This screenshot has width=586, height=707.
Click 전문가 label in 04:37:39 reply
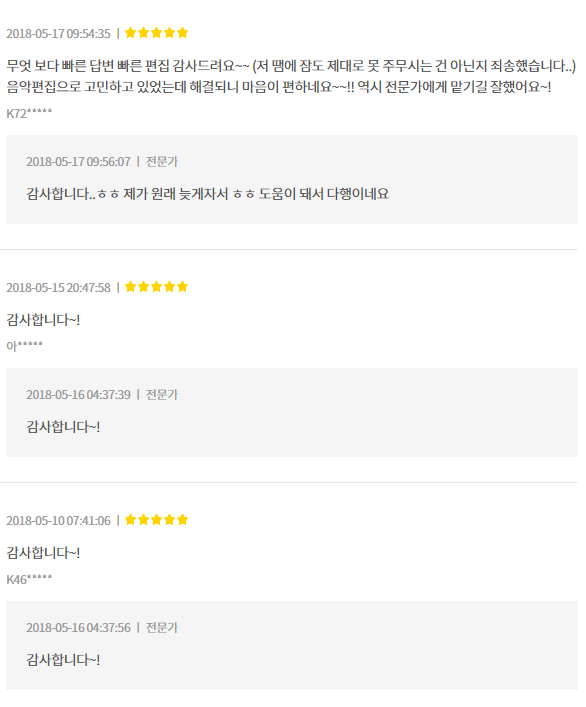click(x=162, y=395)
